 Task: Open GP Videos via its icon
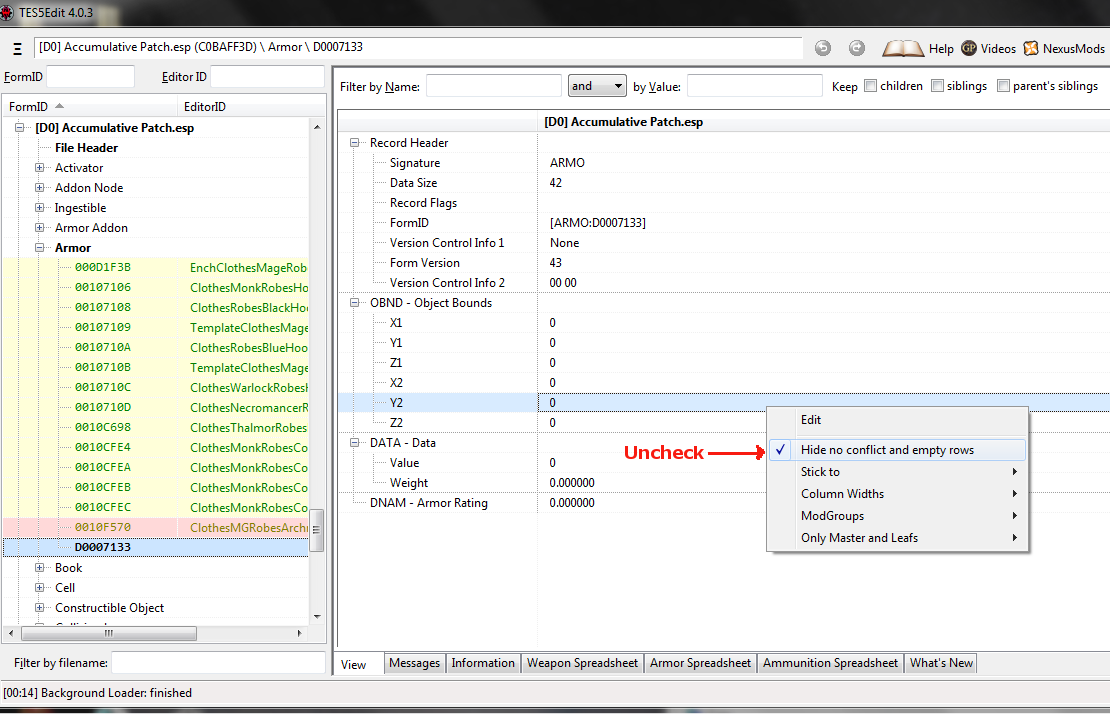point(970,47)
